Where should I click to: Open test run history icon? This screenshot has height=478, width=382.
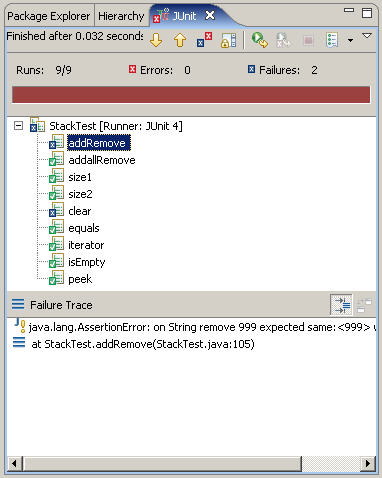[332, 40]
